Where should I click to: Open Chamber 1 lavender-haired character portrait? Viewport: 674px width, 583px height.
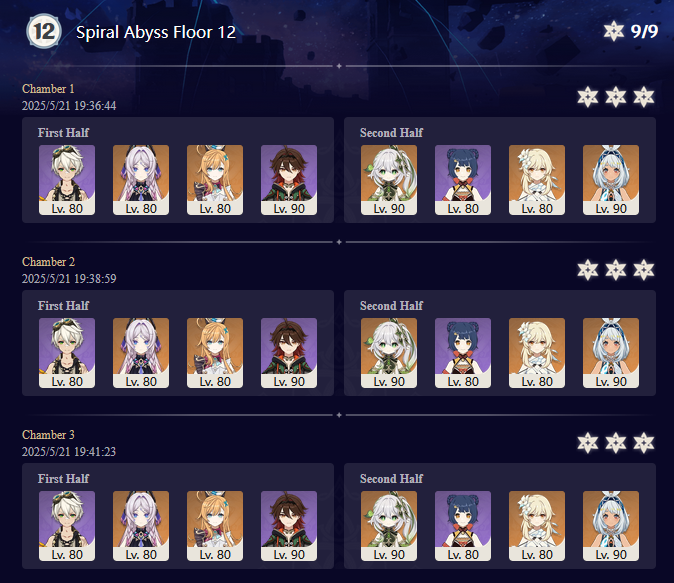pyautogui.click(x=141, y=180)
